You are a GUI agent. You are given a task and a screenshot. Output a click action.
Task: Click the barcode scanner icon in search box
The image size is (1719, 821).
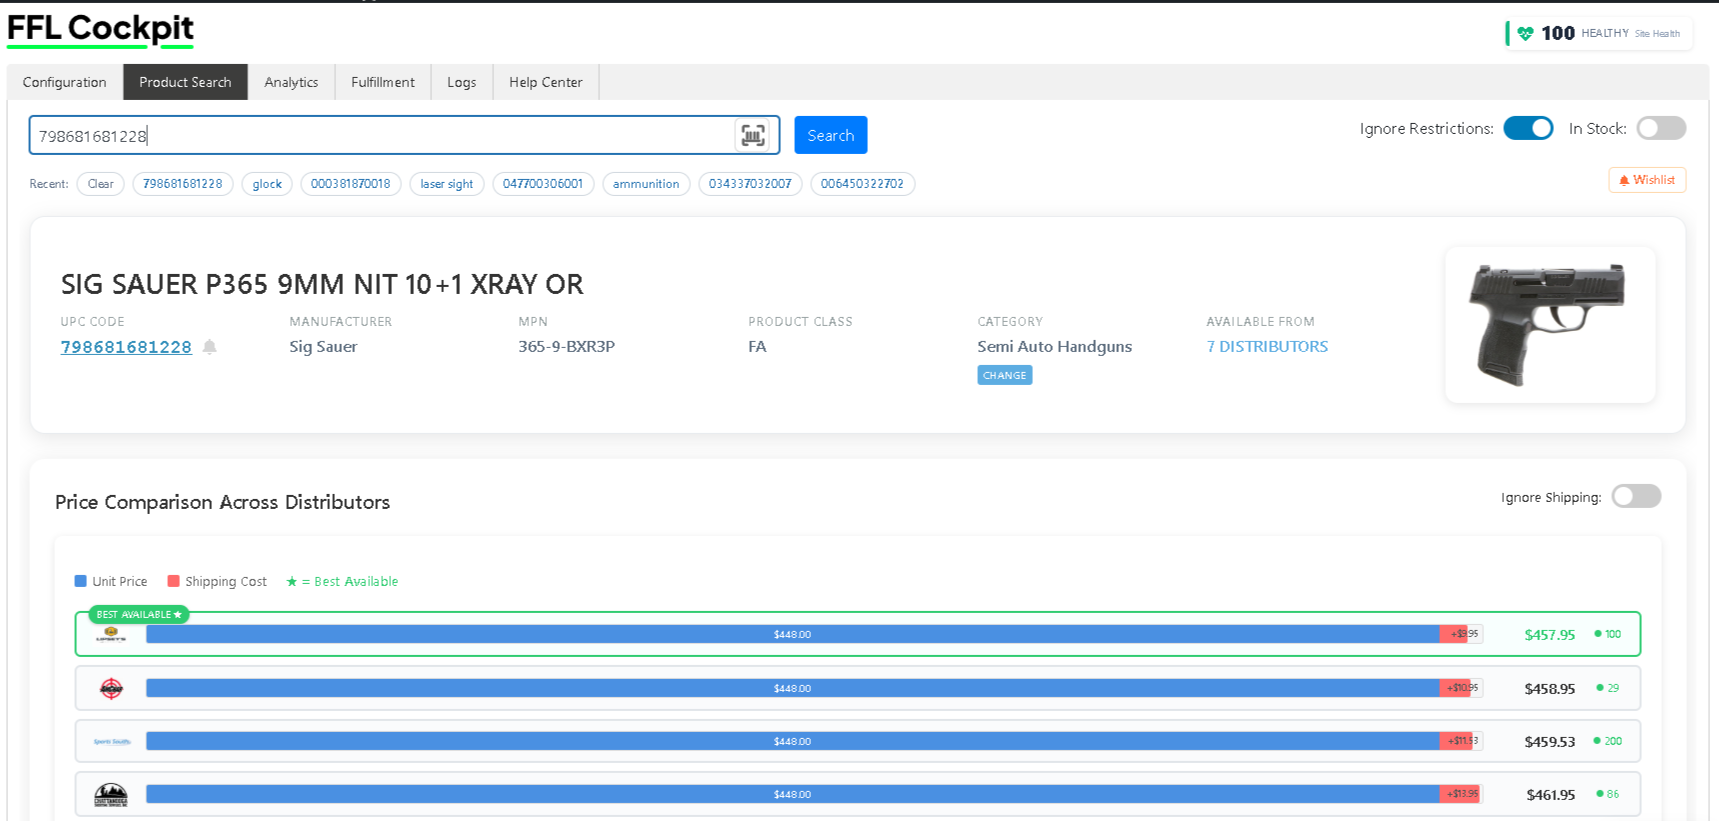tap(753, 135)
